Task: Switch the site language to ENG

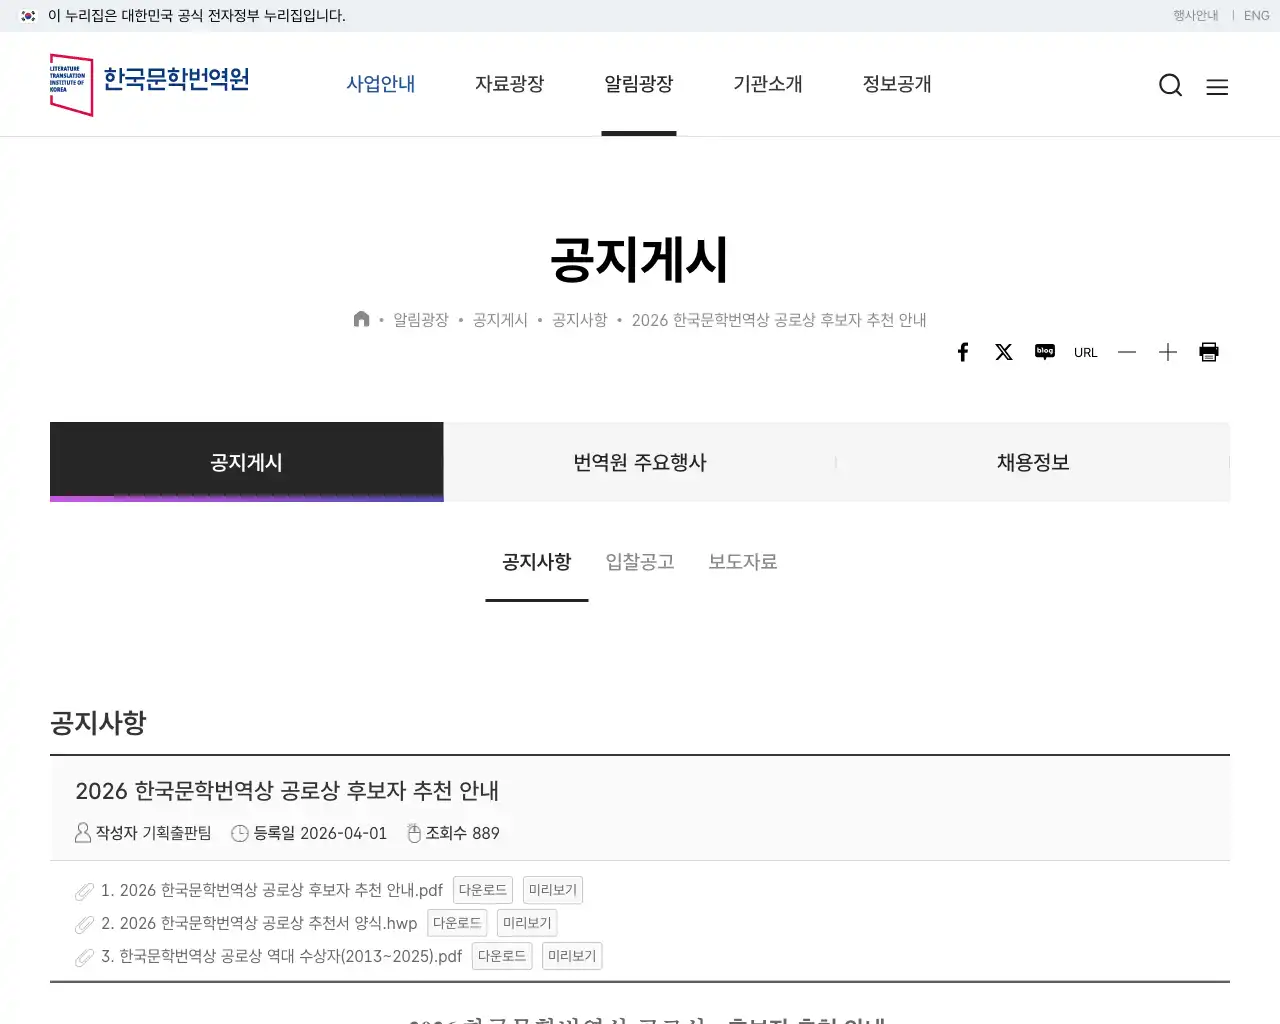Action: pos(1256,15)
